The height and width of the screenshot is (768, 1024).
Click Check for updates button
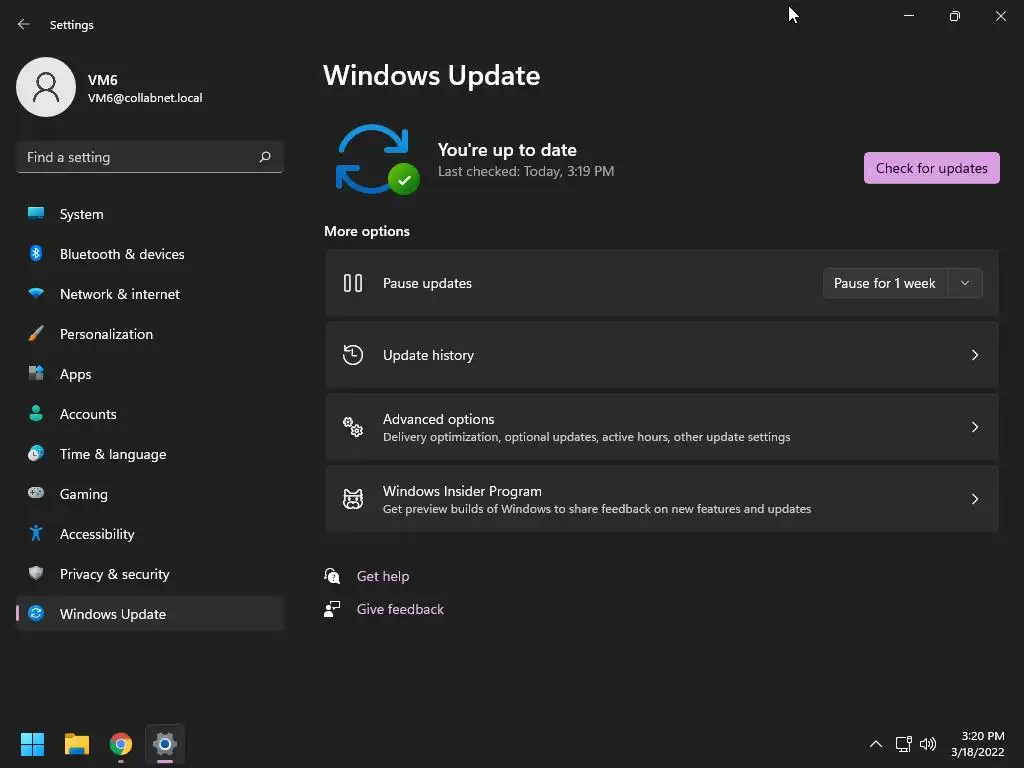tap(931, 168)
